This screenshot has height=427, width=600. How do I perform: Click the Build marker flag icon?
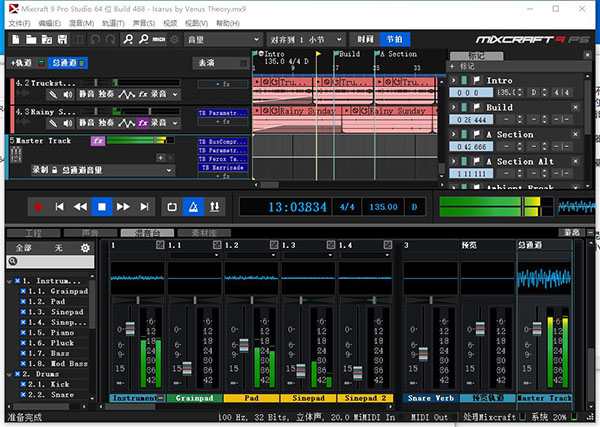point(476,107)
